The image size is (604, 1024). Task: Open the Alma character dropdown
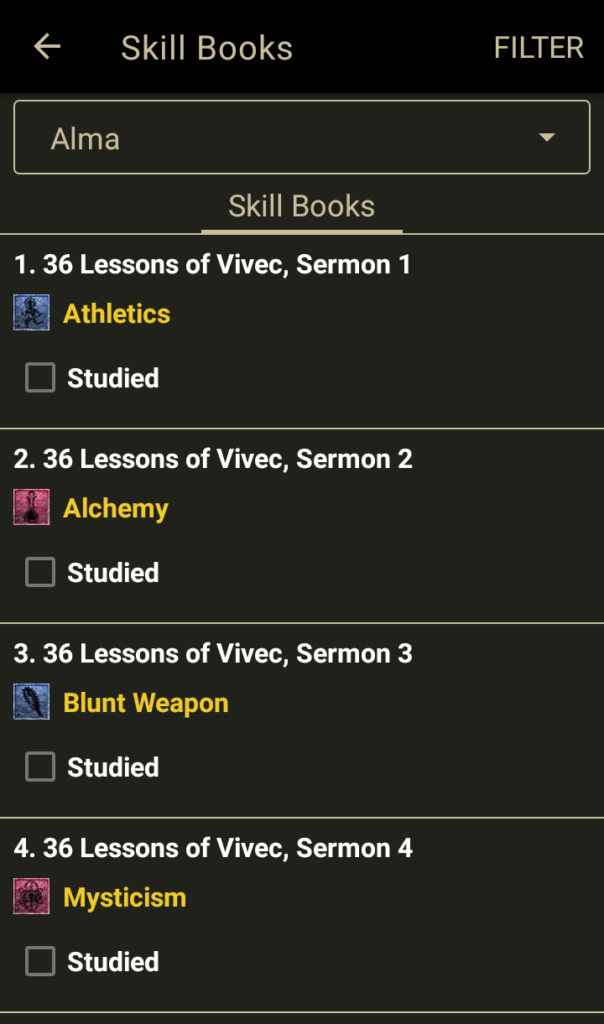(301, 138)
